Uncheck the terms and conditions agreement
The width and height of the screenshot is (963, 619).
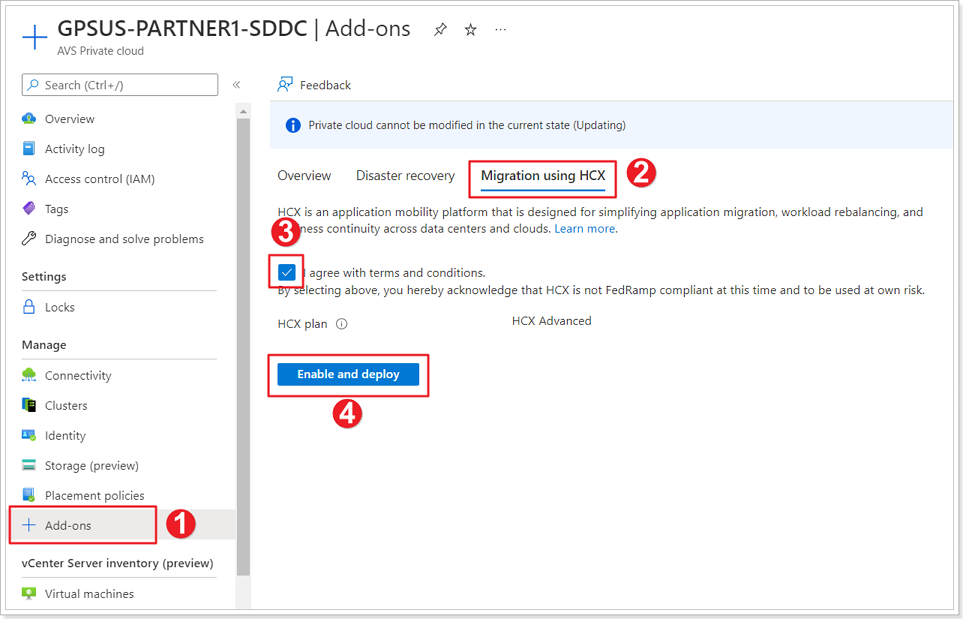pyautogui.click(x=285, y=271)
